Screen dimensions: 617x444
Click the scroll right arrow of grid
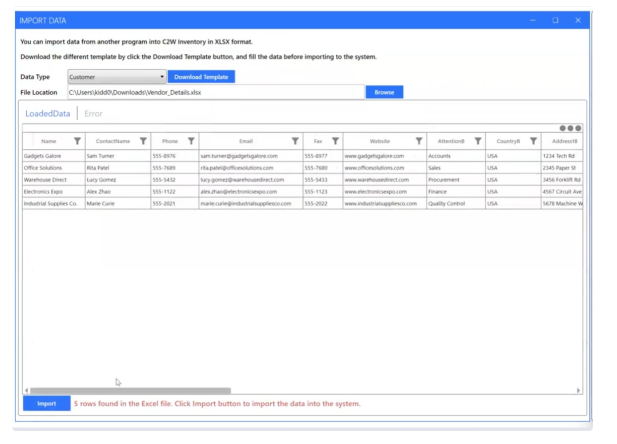click(x=579, y=391)
